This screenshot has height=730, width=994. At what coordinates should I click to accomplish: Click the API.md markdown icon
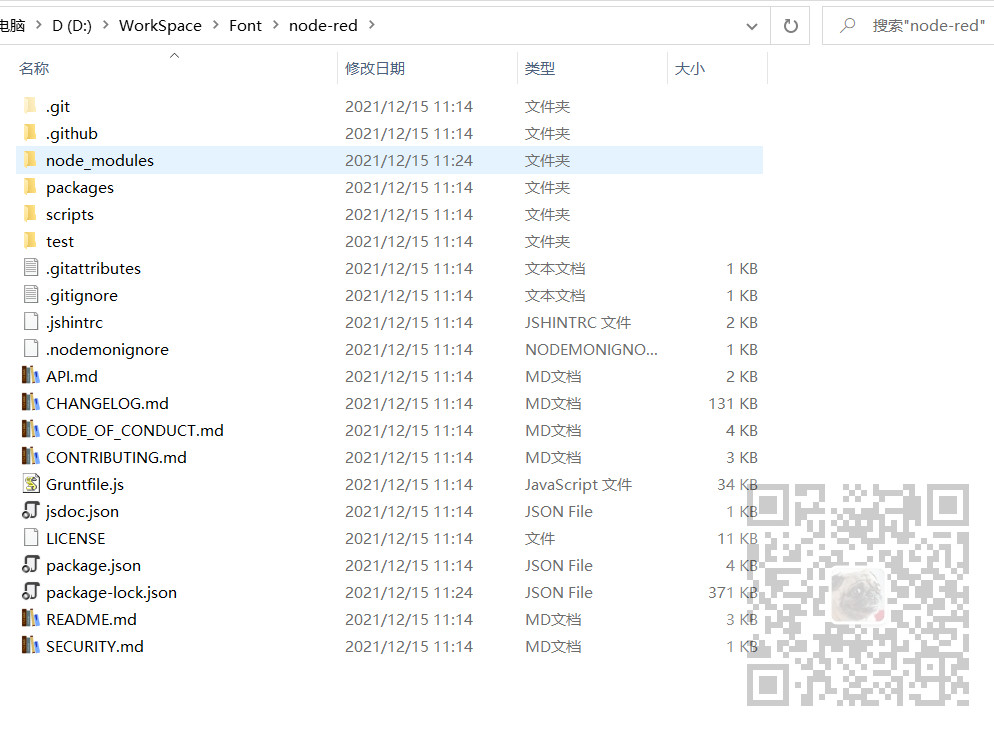(30, 376)
